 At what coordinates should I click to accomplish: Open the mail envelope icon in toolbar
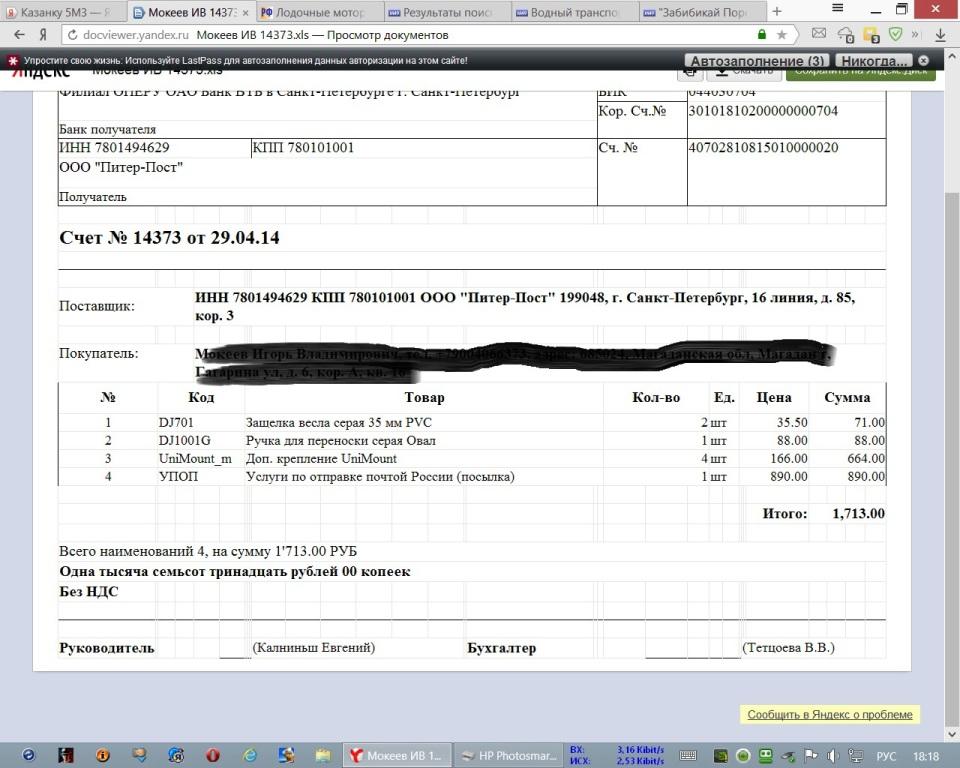pos(819,35)
